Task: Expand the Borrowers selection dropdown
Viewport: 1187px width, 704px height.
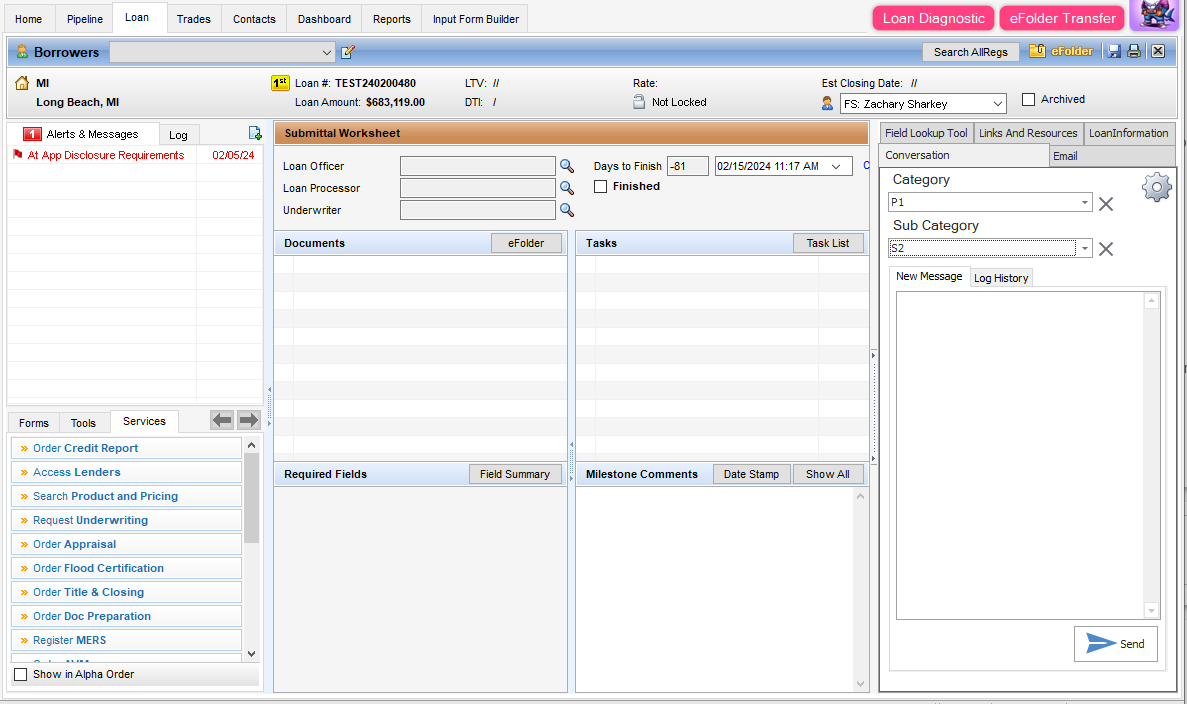Action: coord(328,52)
